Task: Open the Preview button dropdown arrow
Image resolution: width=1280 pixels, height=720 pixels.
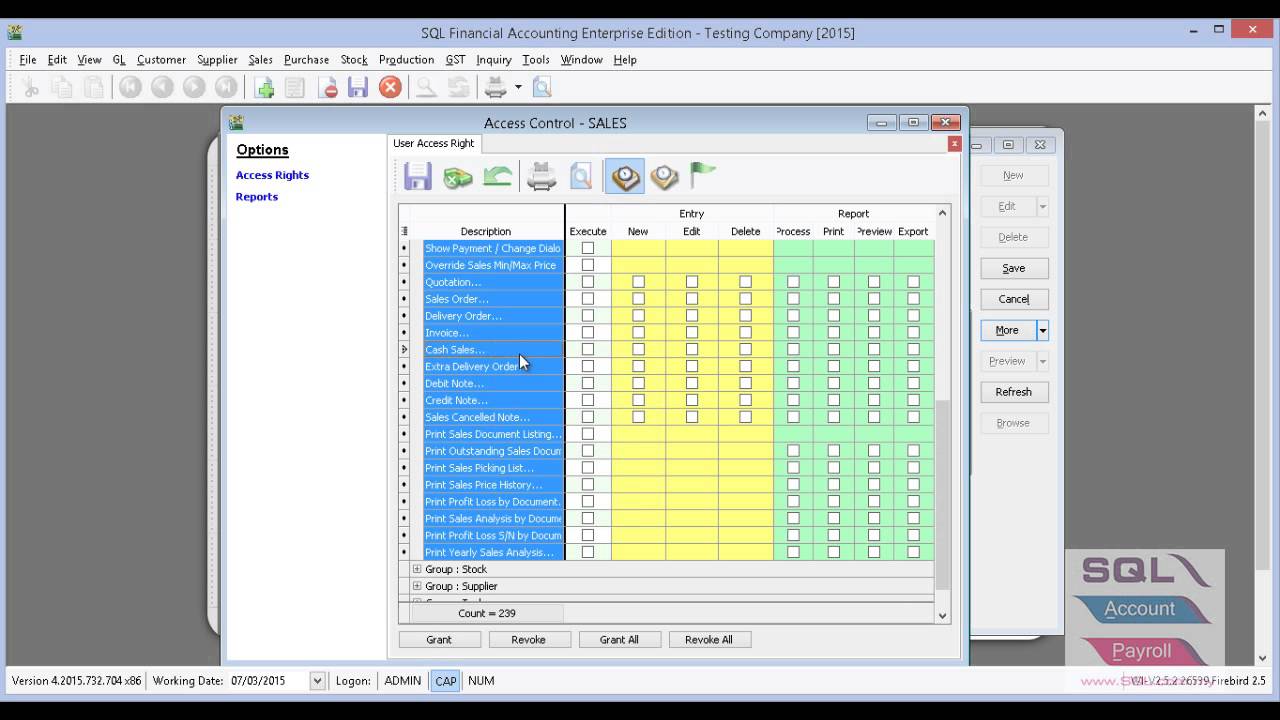Action: (x=1042, y=361)
